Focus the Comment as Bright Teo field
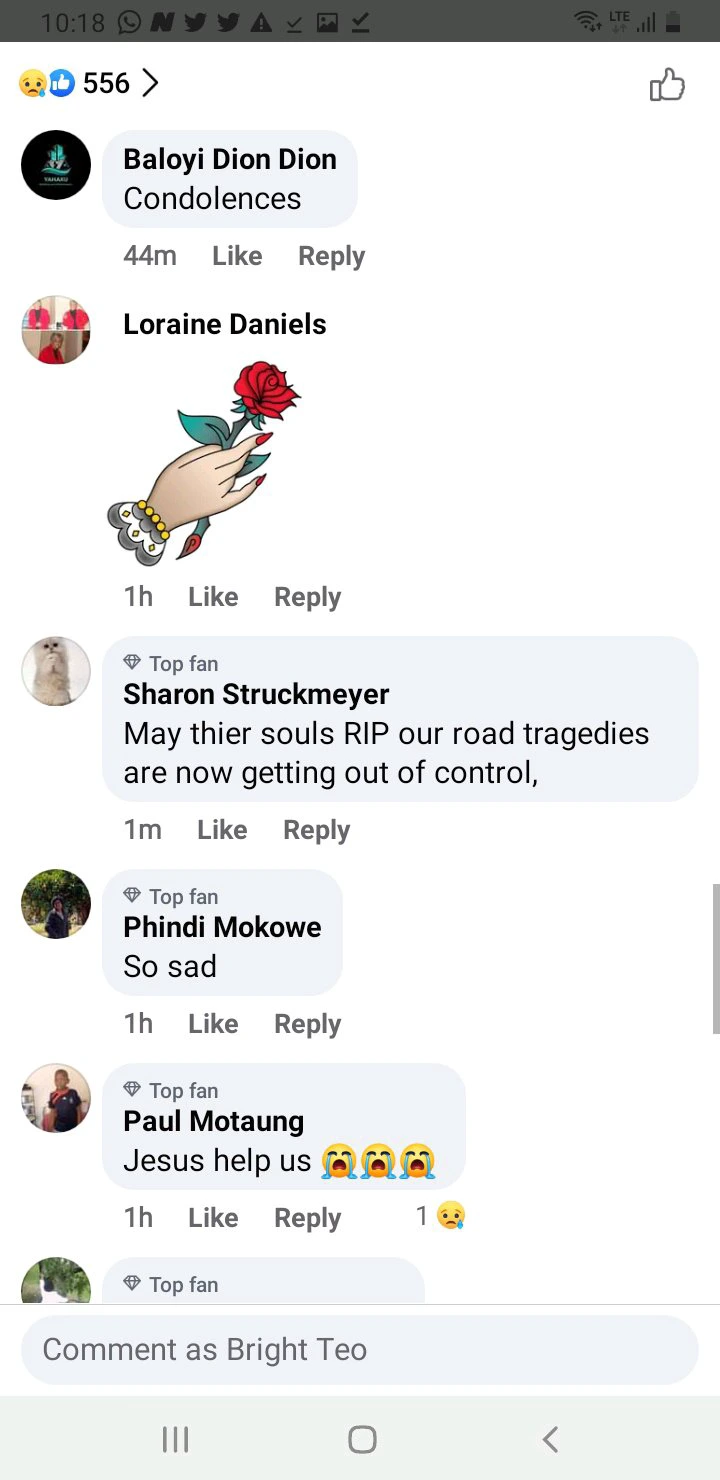 click(x=360, y=1350)
